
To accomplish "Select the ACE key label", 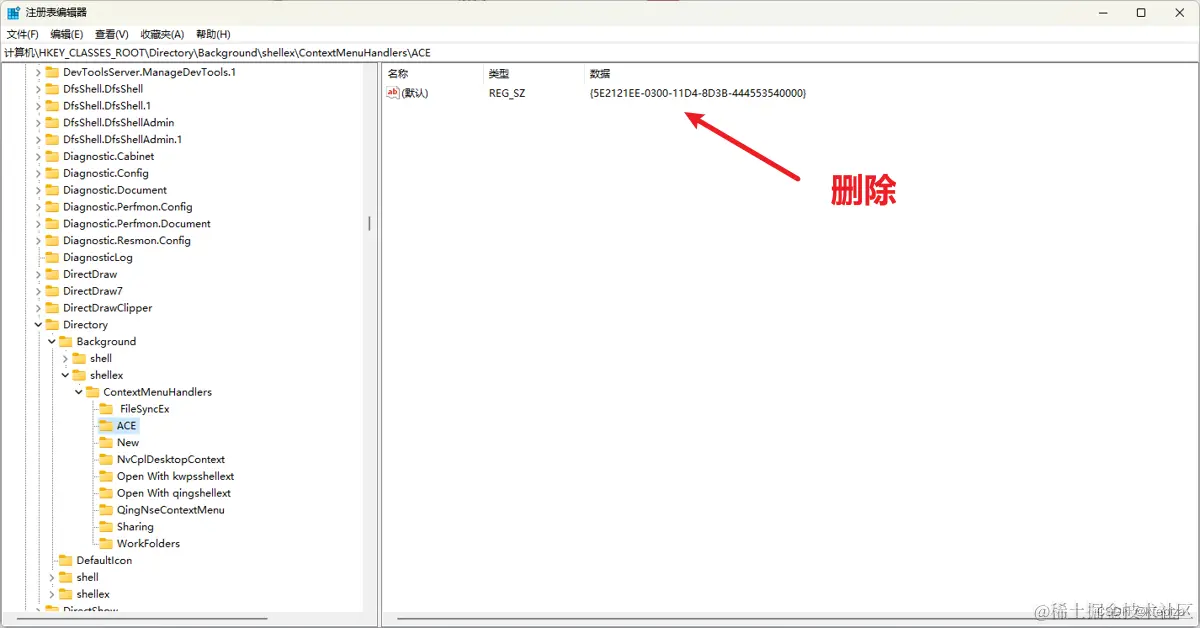I will point(126,426).
